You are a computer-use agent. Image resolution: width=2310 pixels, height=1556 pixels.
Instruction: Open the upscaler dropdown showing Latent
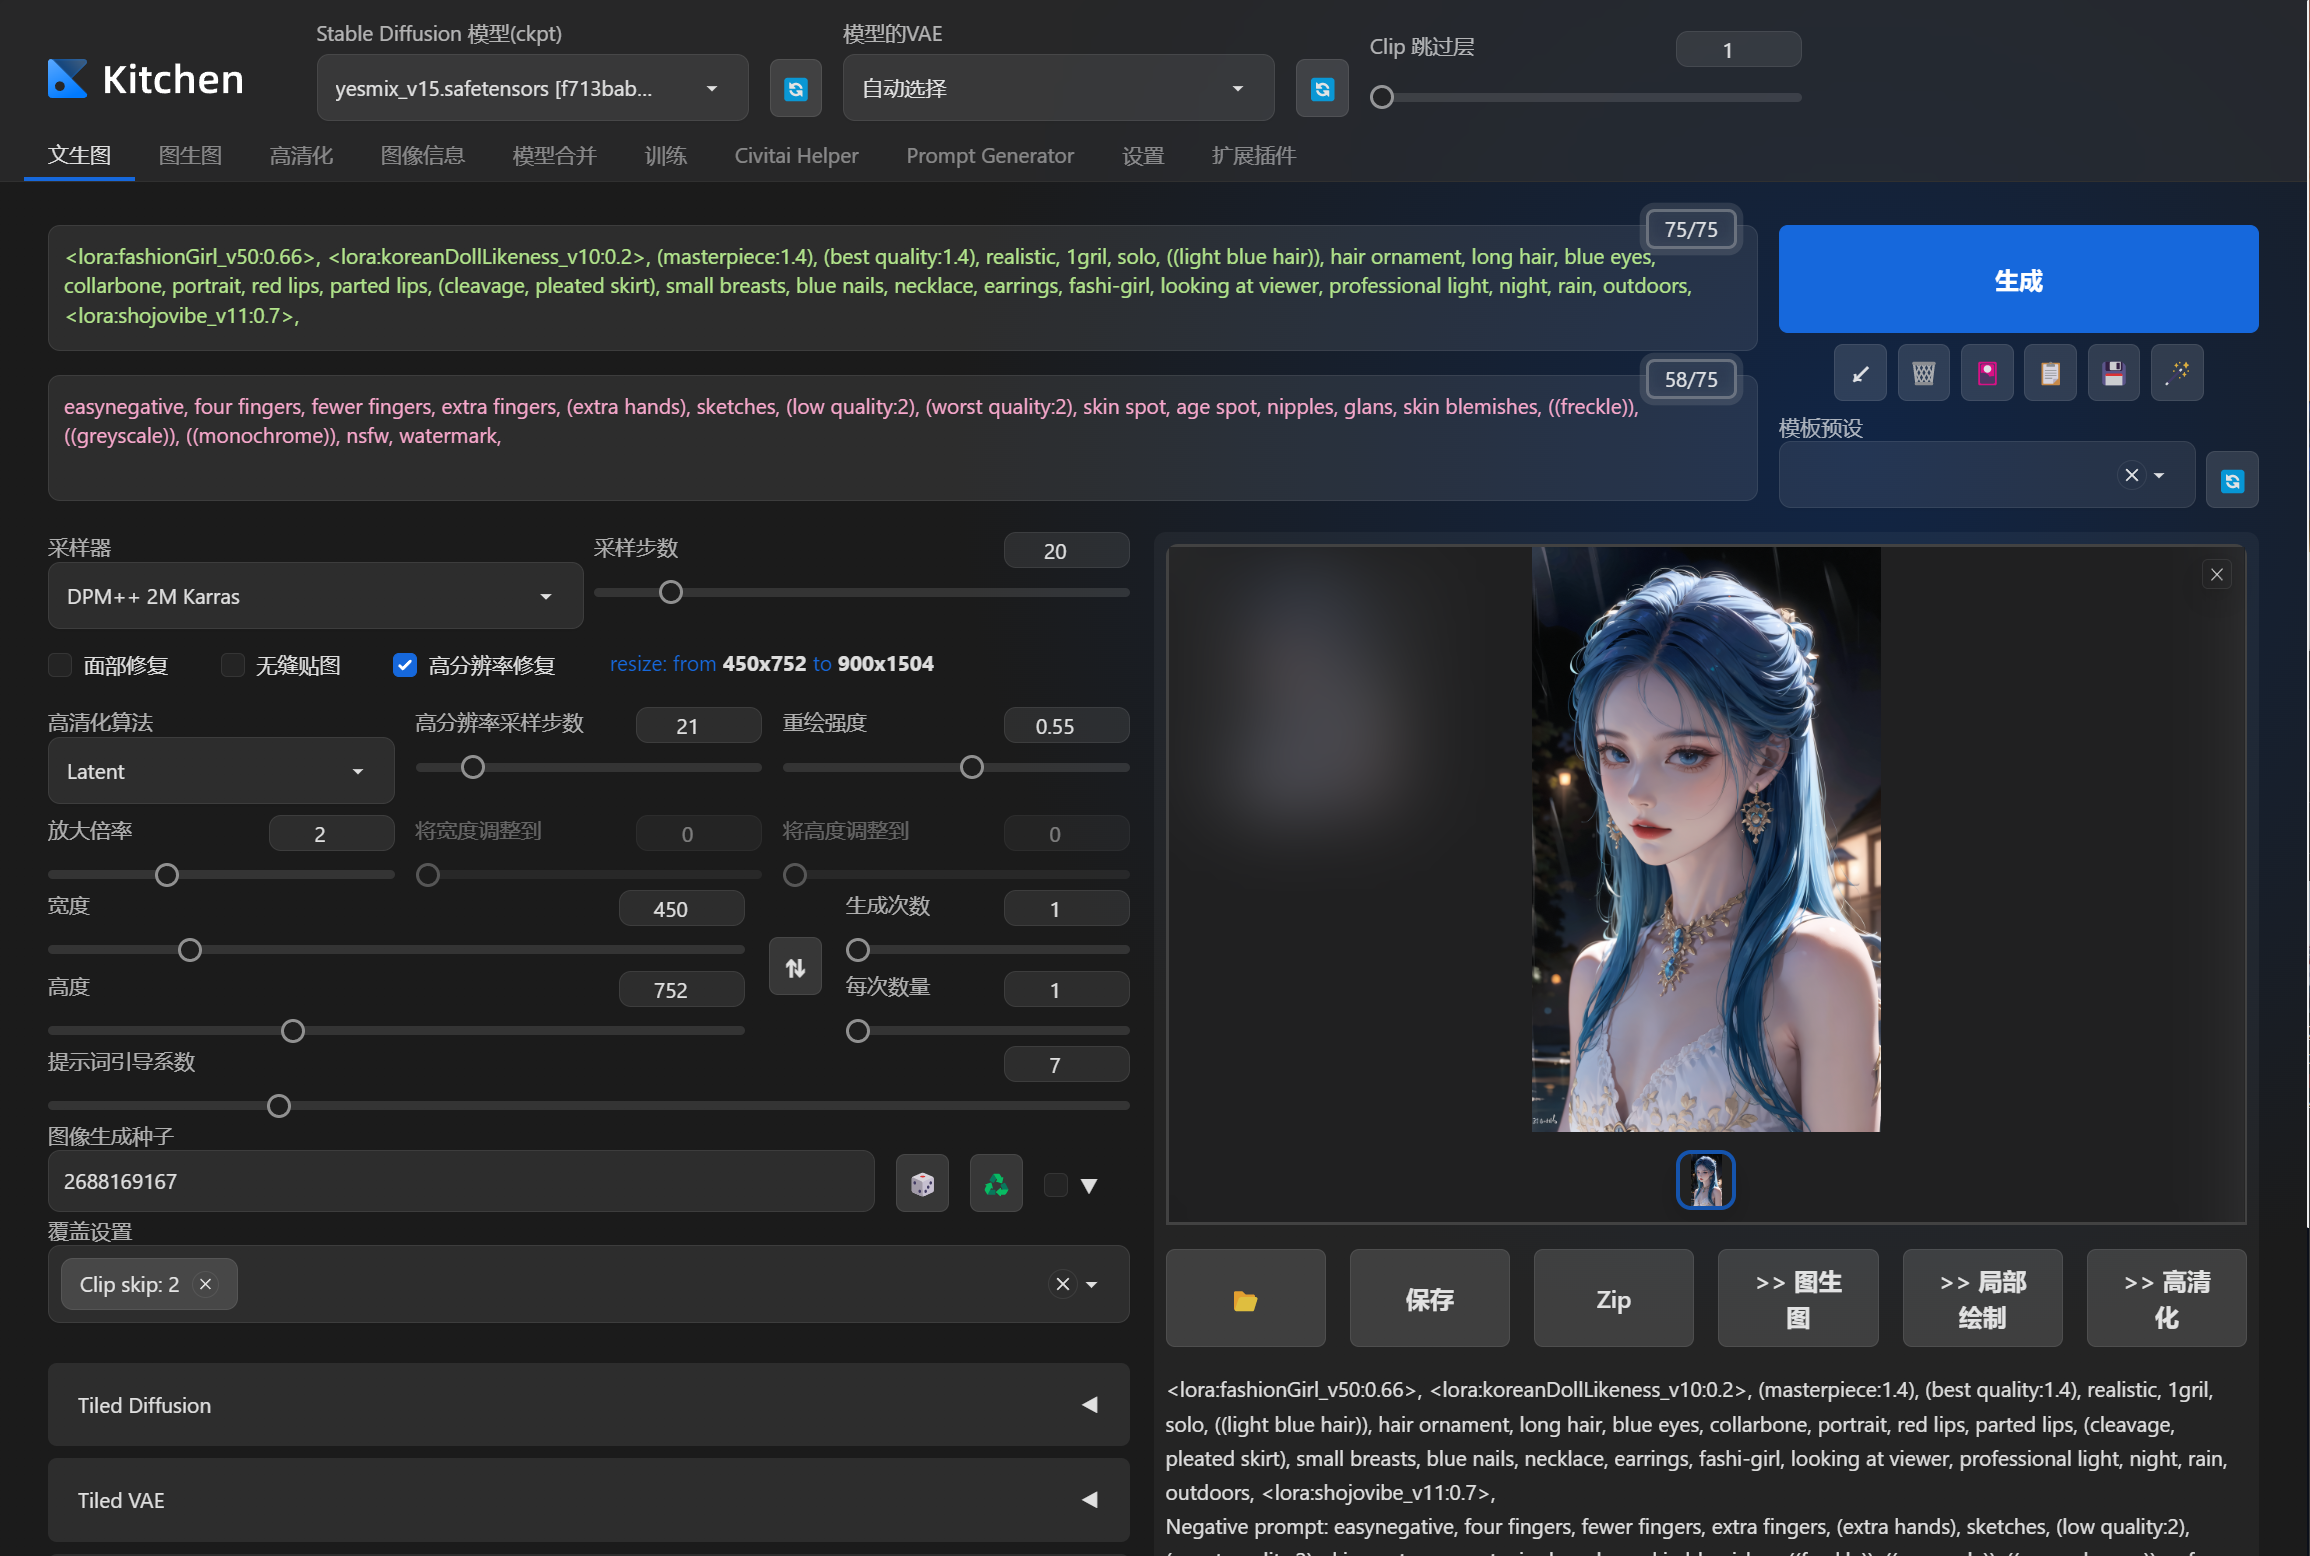221,771
